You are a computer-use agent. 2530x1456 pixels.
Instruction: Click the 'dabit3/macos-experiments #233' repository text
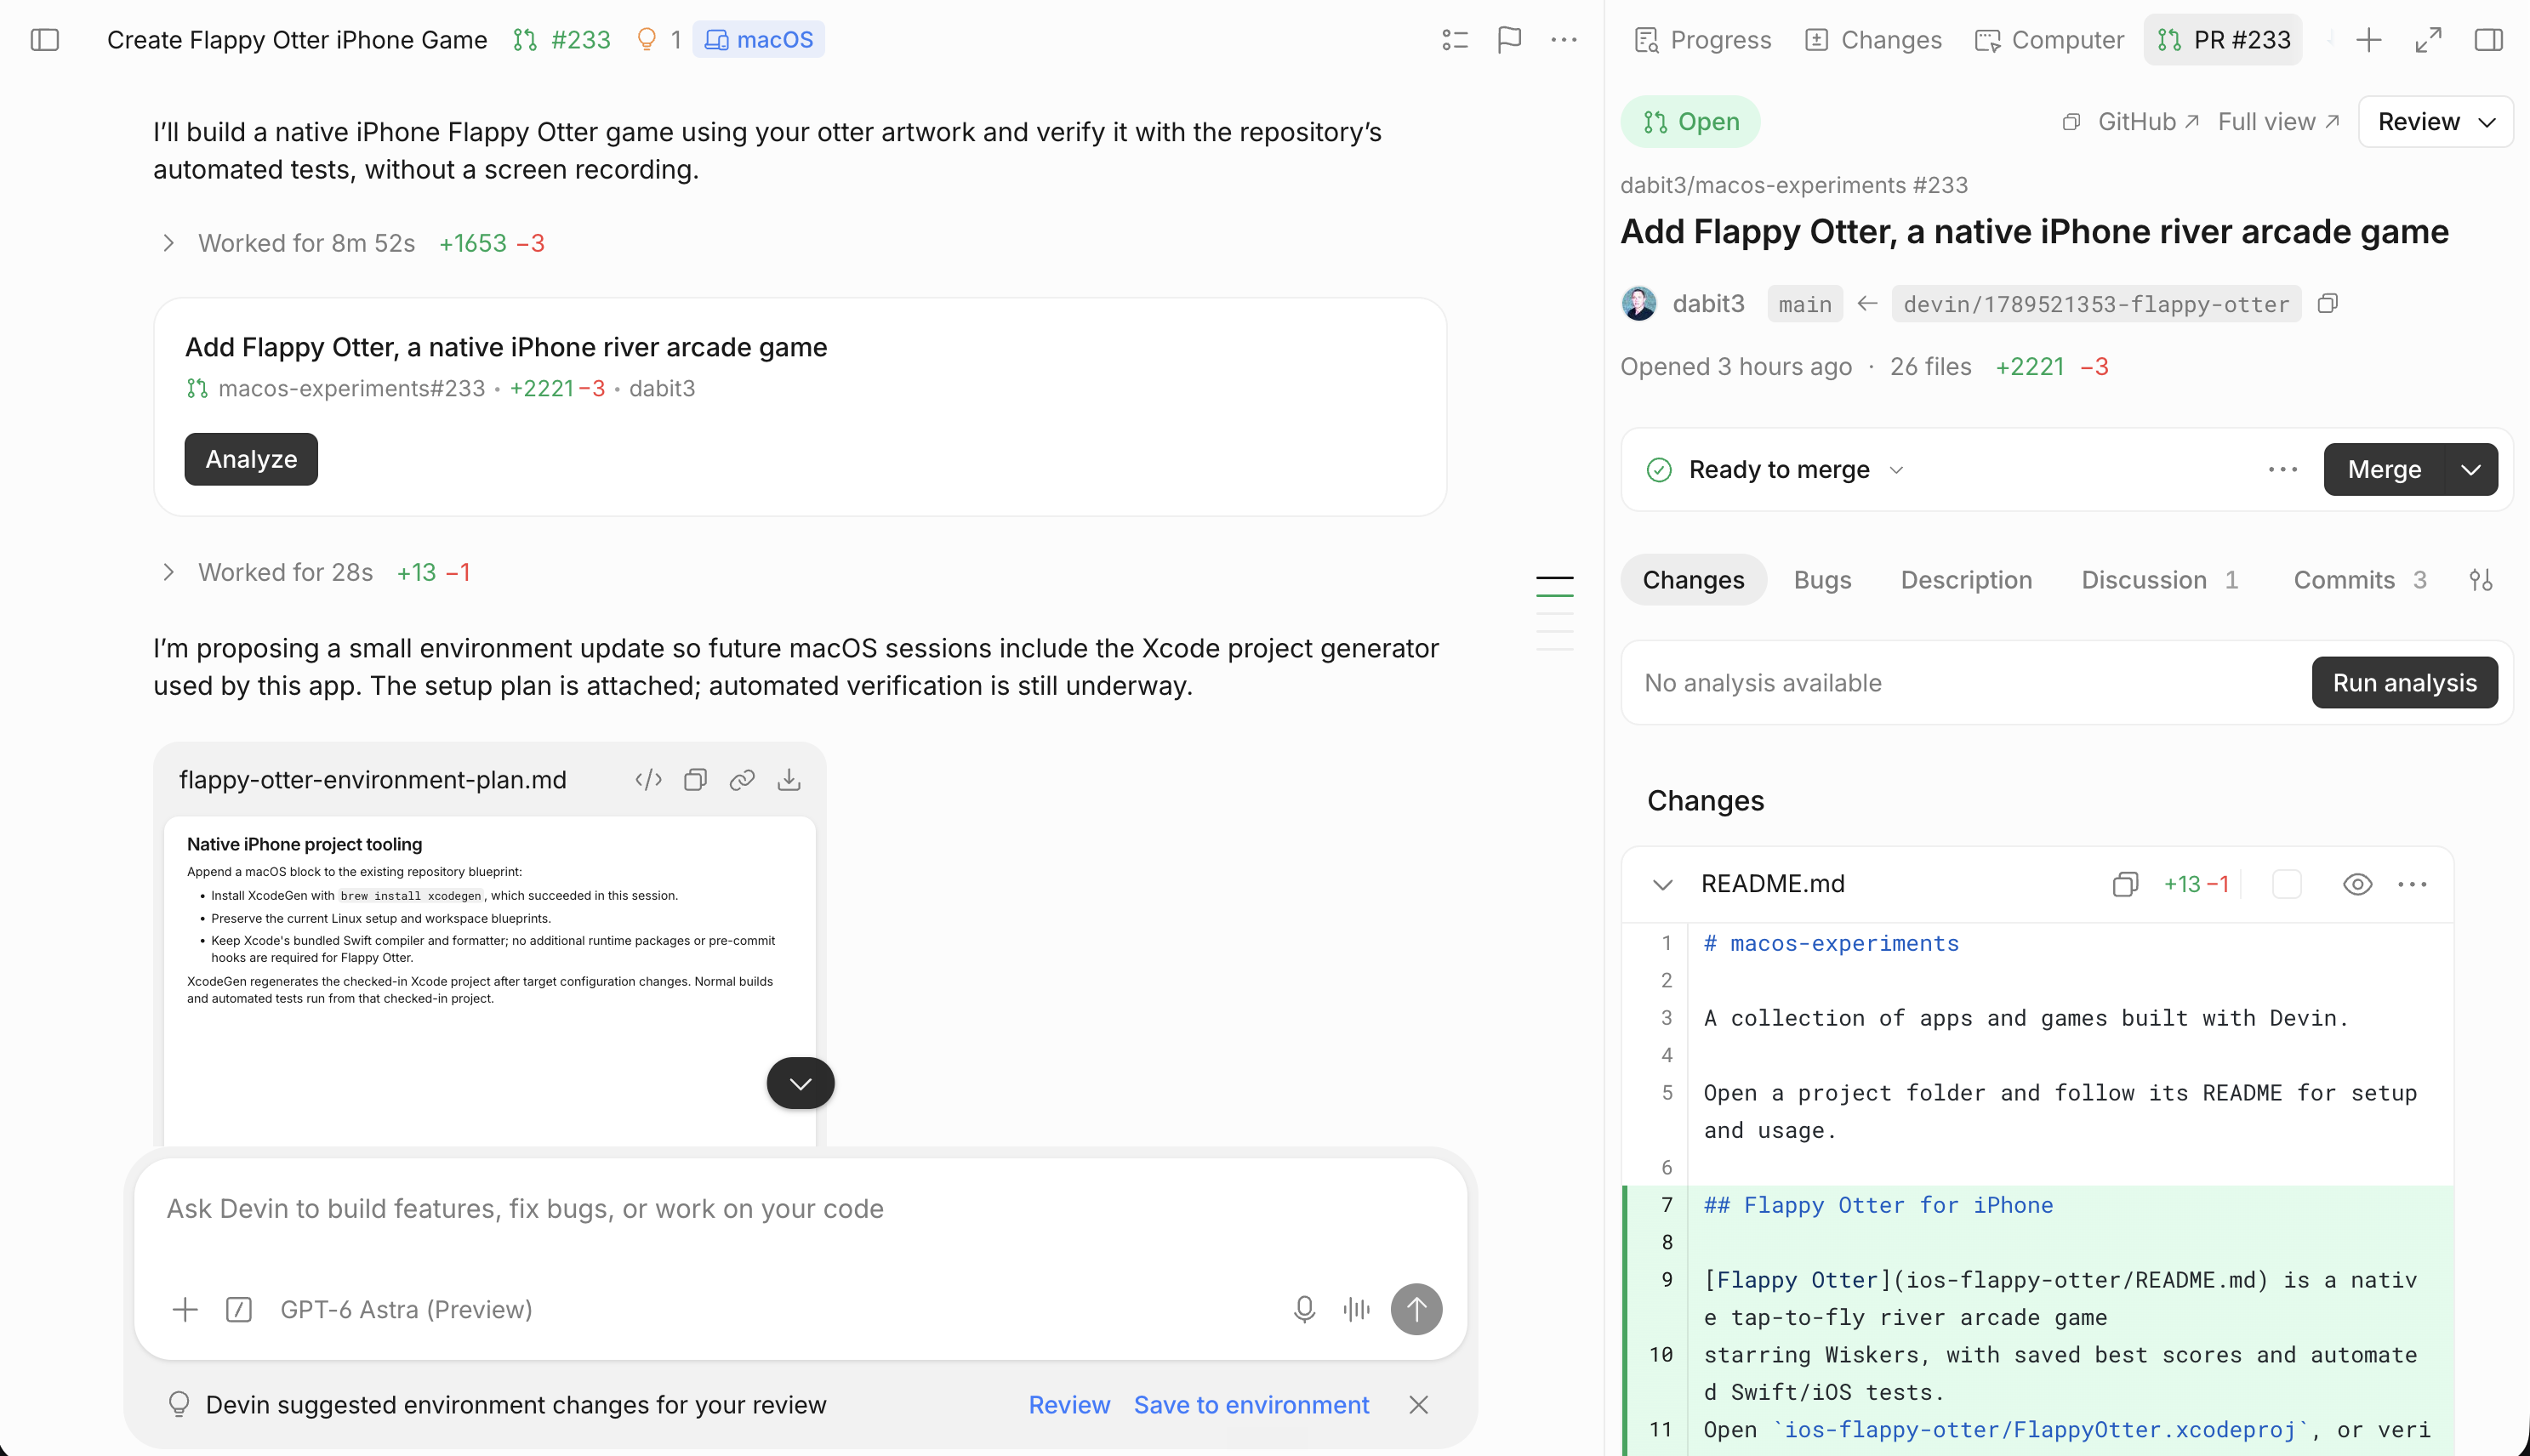pos(1794,185)
